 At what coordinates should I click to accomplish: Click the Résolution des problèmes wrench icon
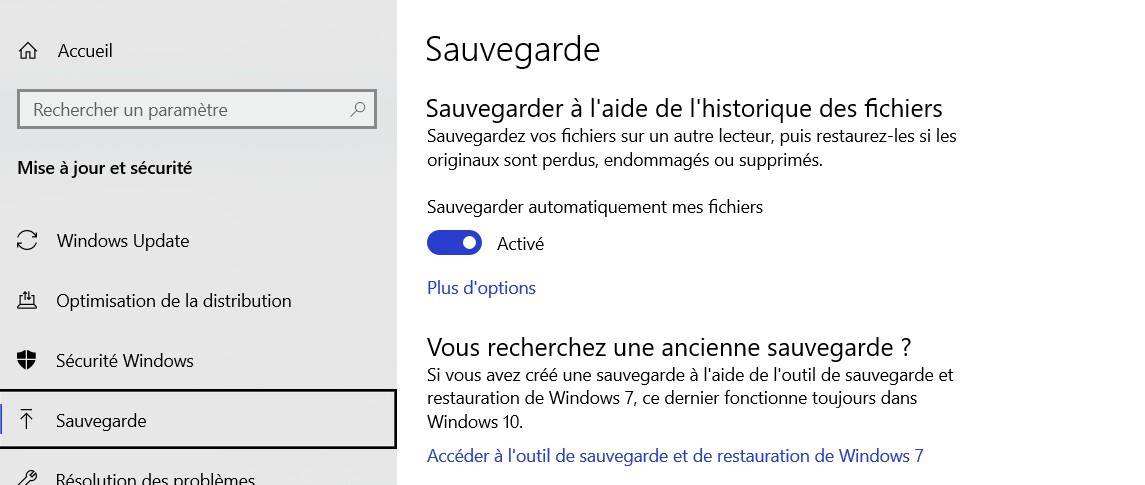point(28,478)
